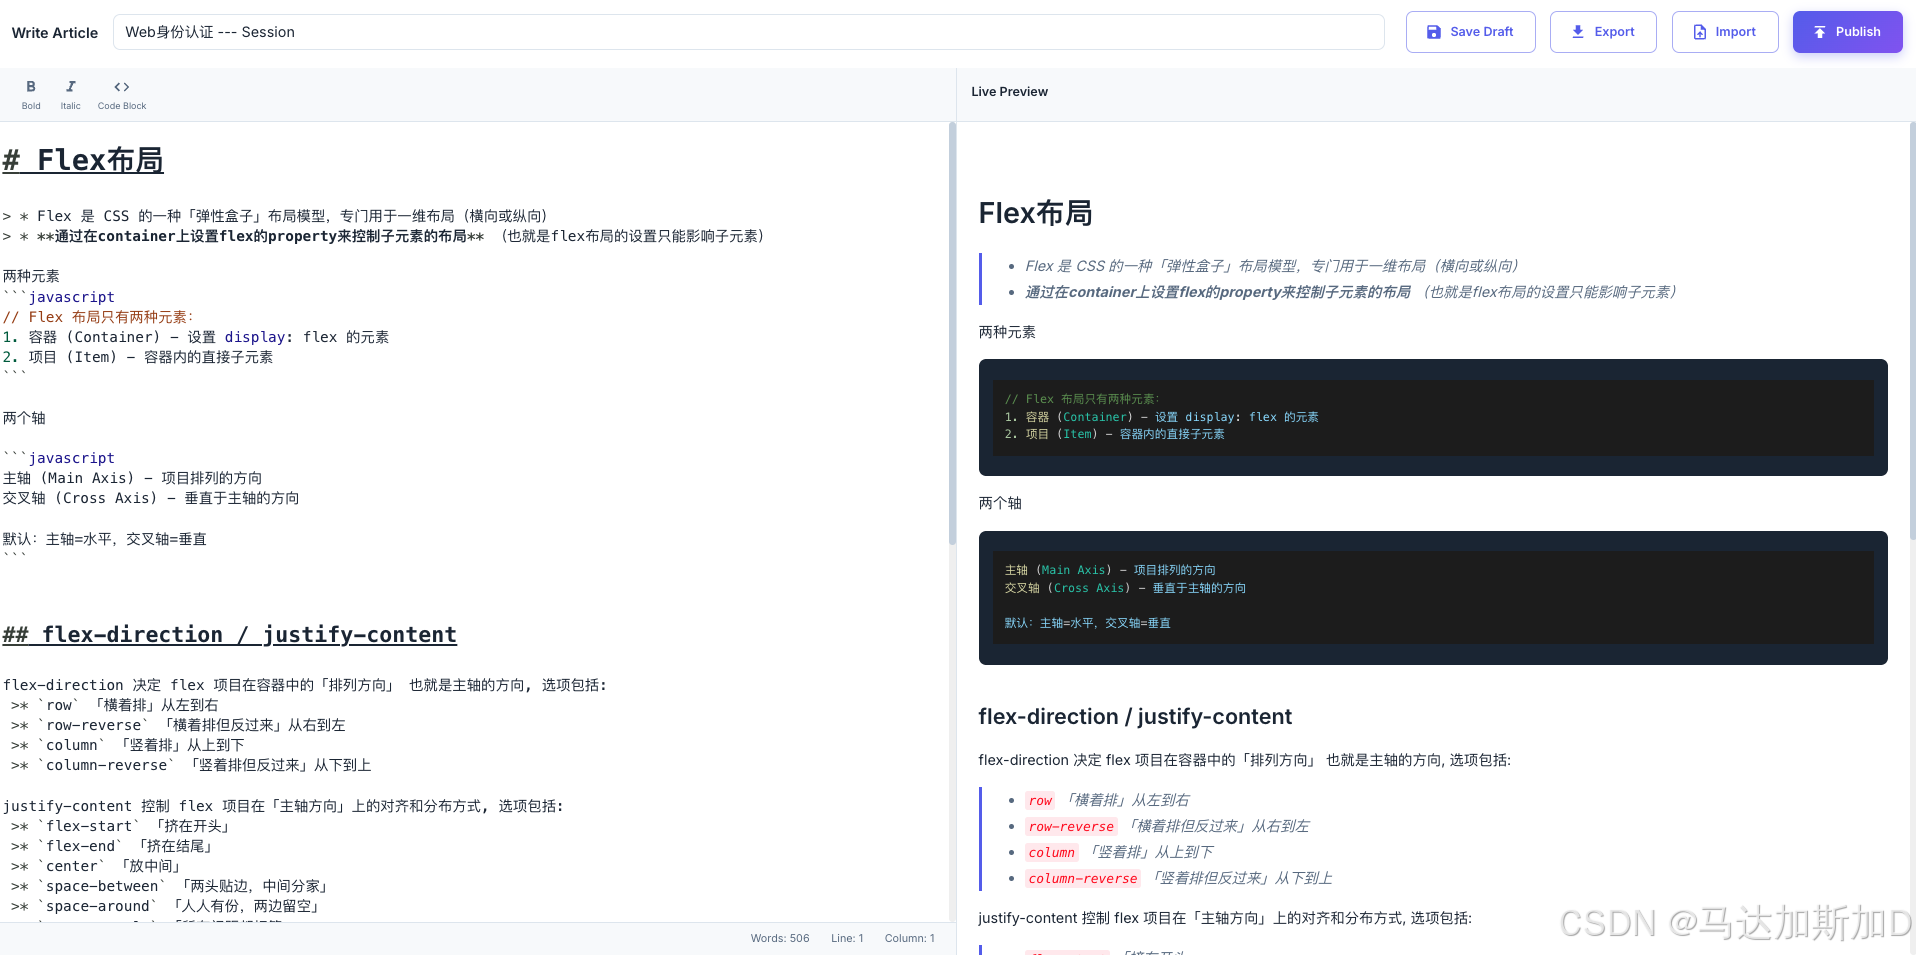The image size is (1916, 955).
Task: Edit the article title field
Action: 748,32
